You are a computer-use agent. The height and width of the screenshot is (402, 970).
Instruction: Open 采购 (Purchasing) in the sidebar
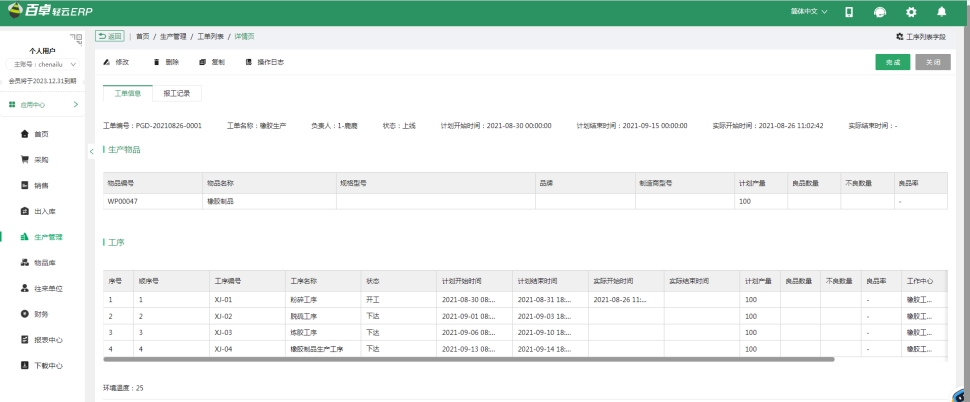pyautogui.click(x=41, y=159)
